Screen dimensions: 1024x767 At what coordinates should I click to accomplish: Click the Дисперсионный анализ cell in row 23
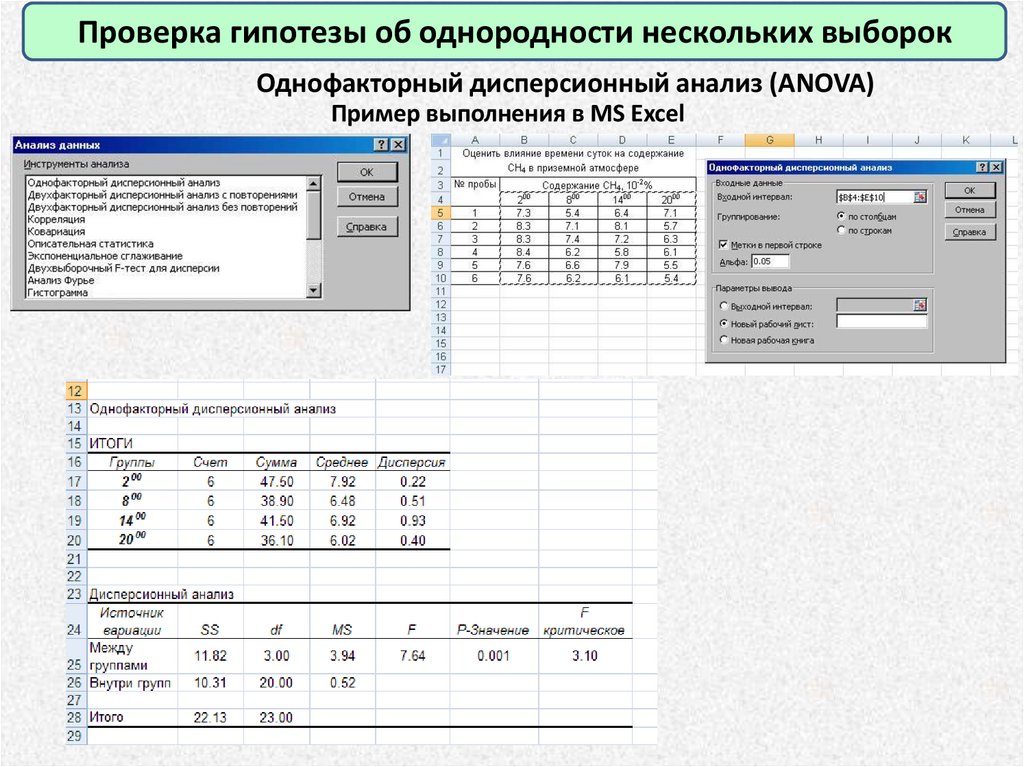(161, 595)
